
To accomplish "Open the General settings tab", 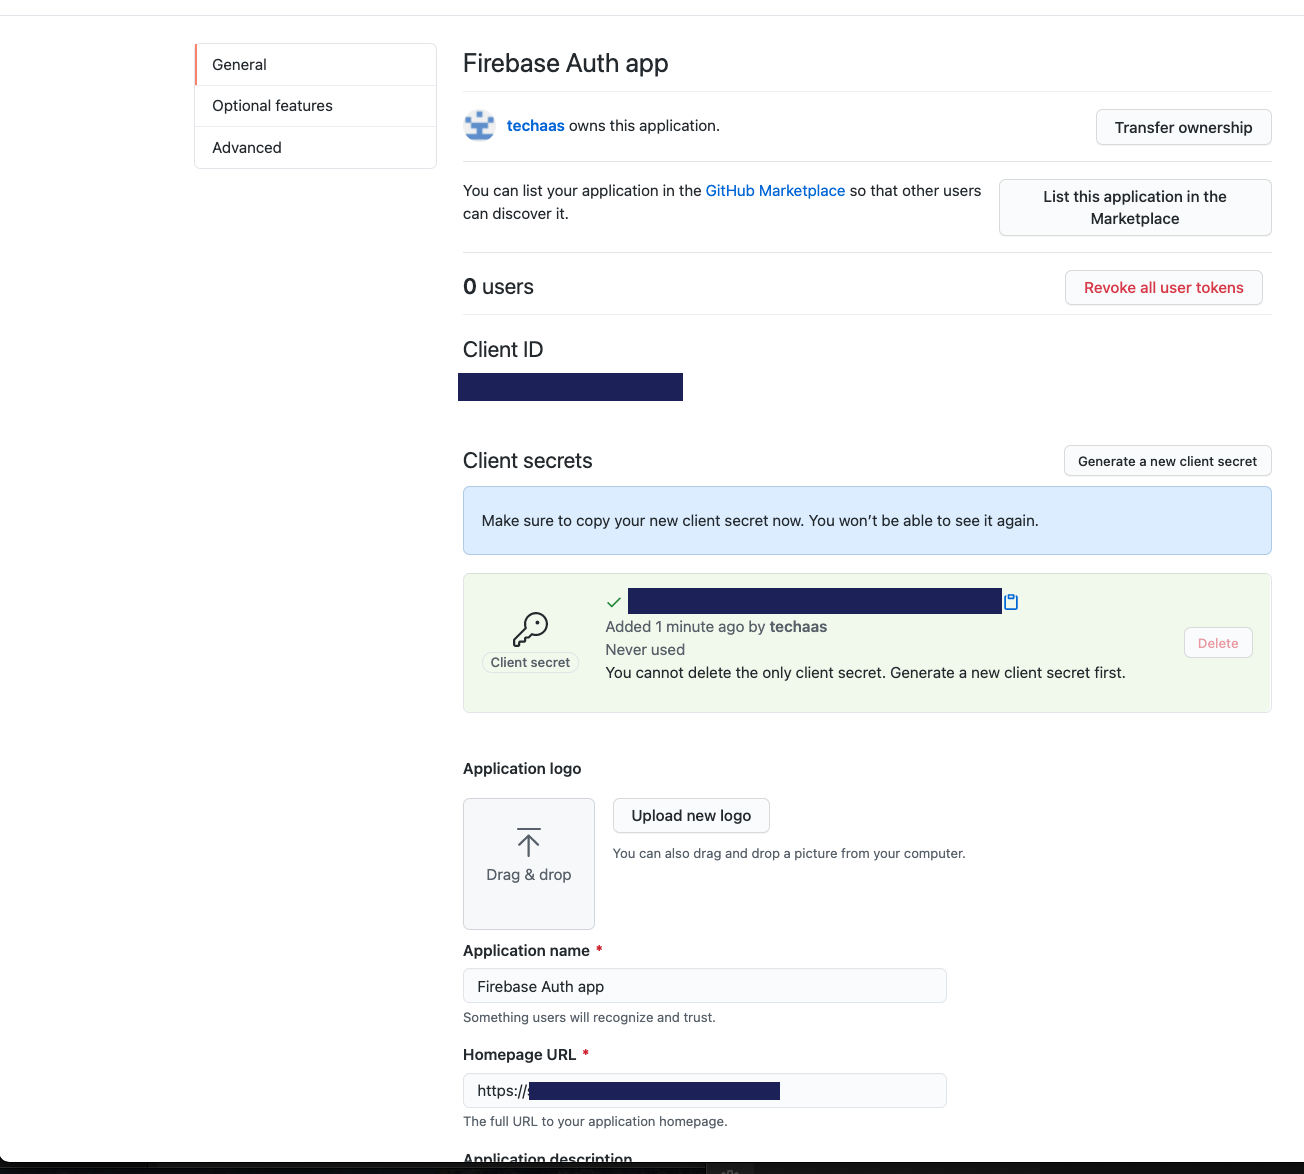I will (x=315, y=65).
